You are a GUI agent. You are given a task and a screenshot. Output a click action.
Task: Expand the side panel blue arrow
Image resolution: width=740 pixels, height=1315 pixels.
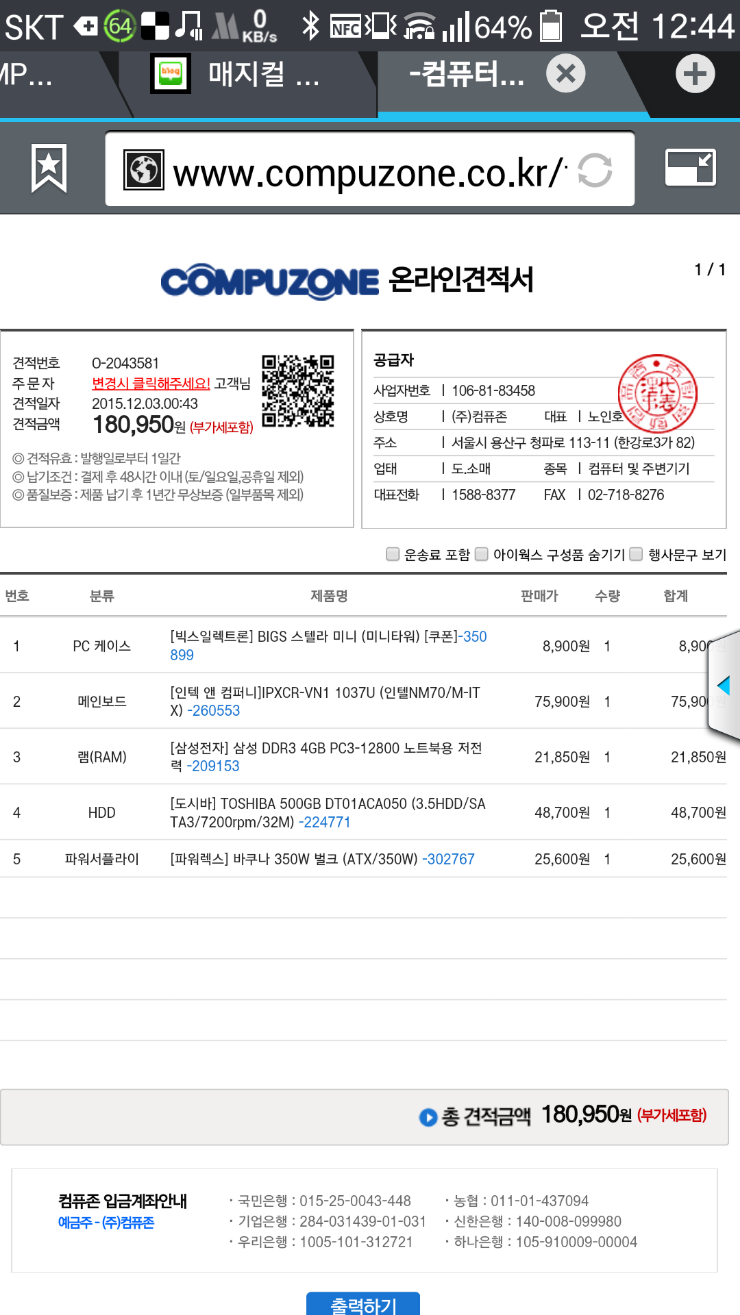(724, 686)
